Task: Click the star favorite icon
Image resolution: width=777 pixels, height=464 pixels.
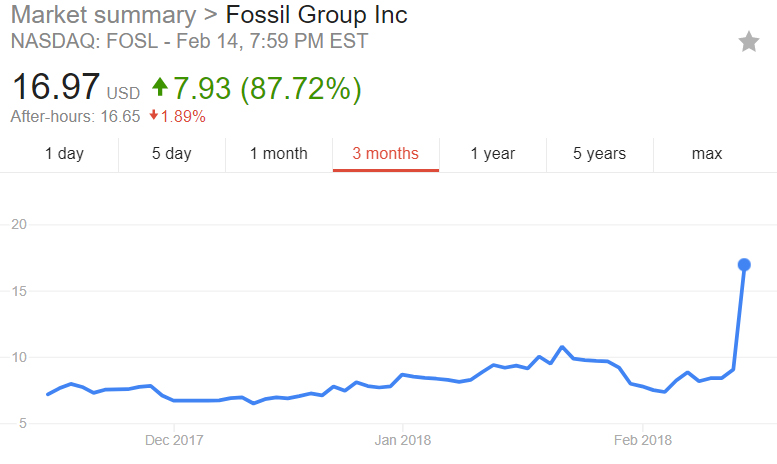Action: (x=749, y=42)
